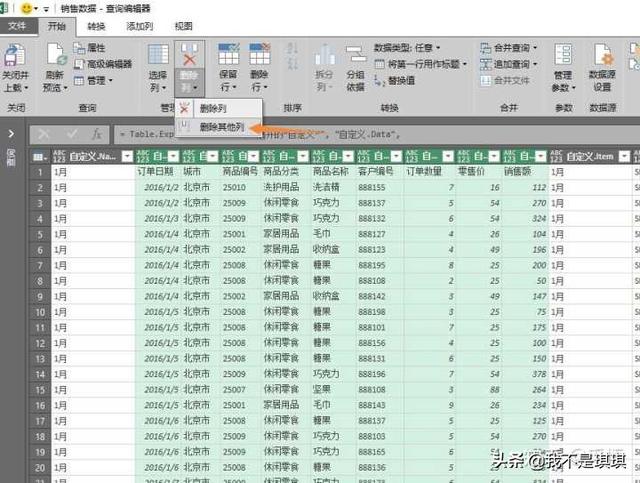Open the 自定义.Na... column filter dropdown

click(128, 156)
